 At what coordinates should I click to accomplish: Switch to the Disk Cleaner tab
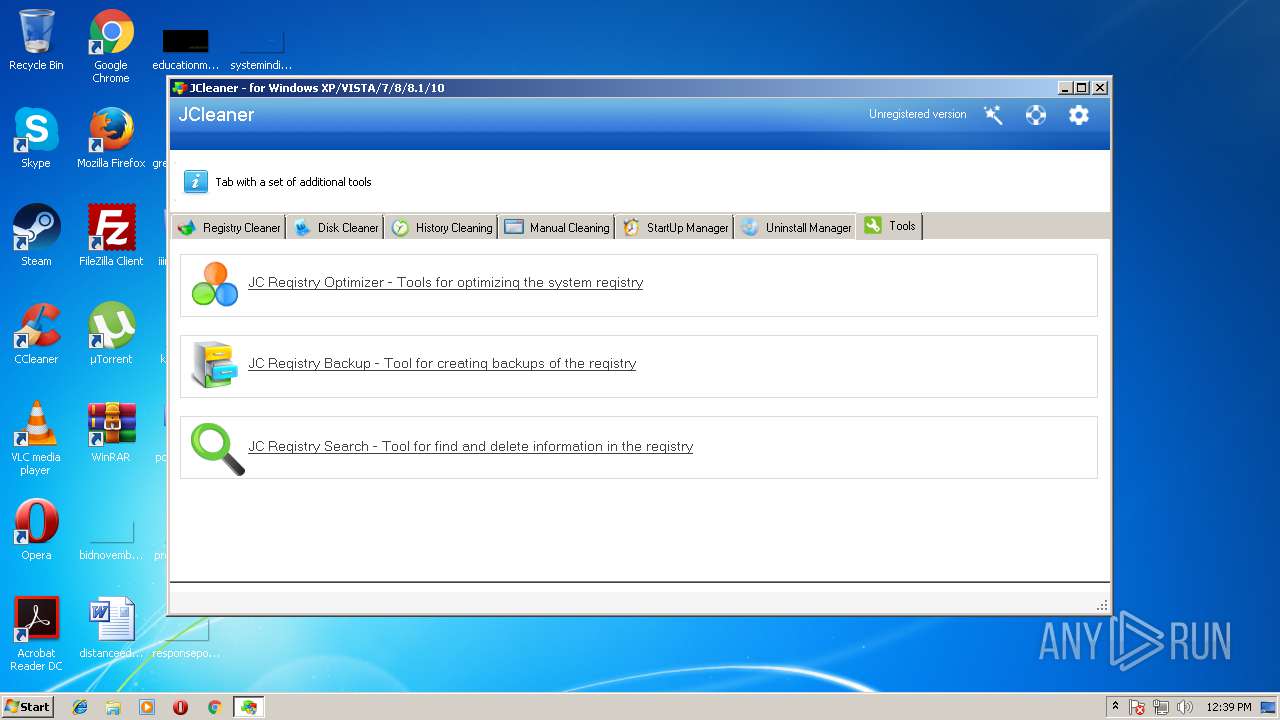point(336,227)
